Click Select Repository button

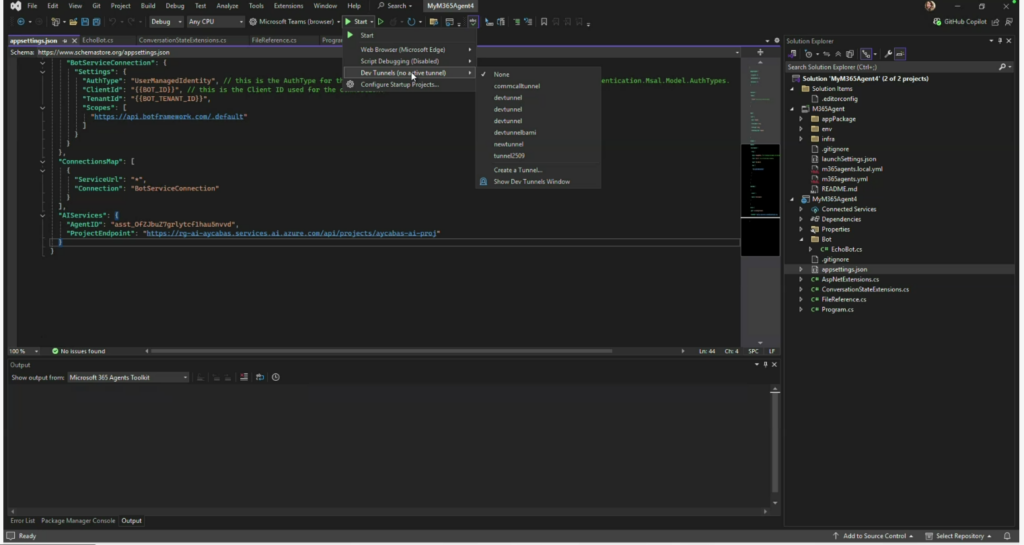958,536
